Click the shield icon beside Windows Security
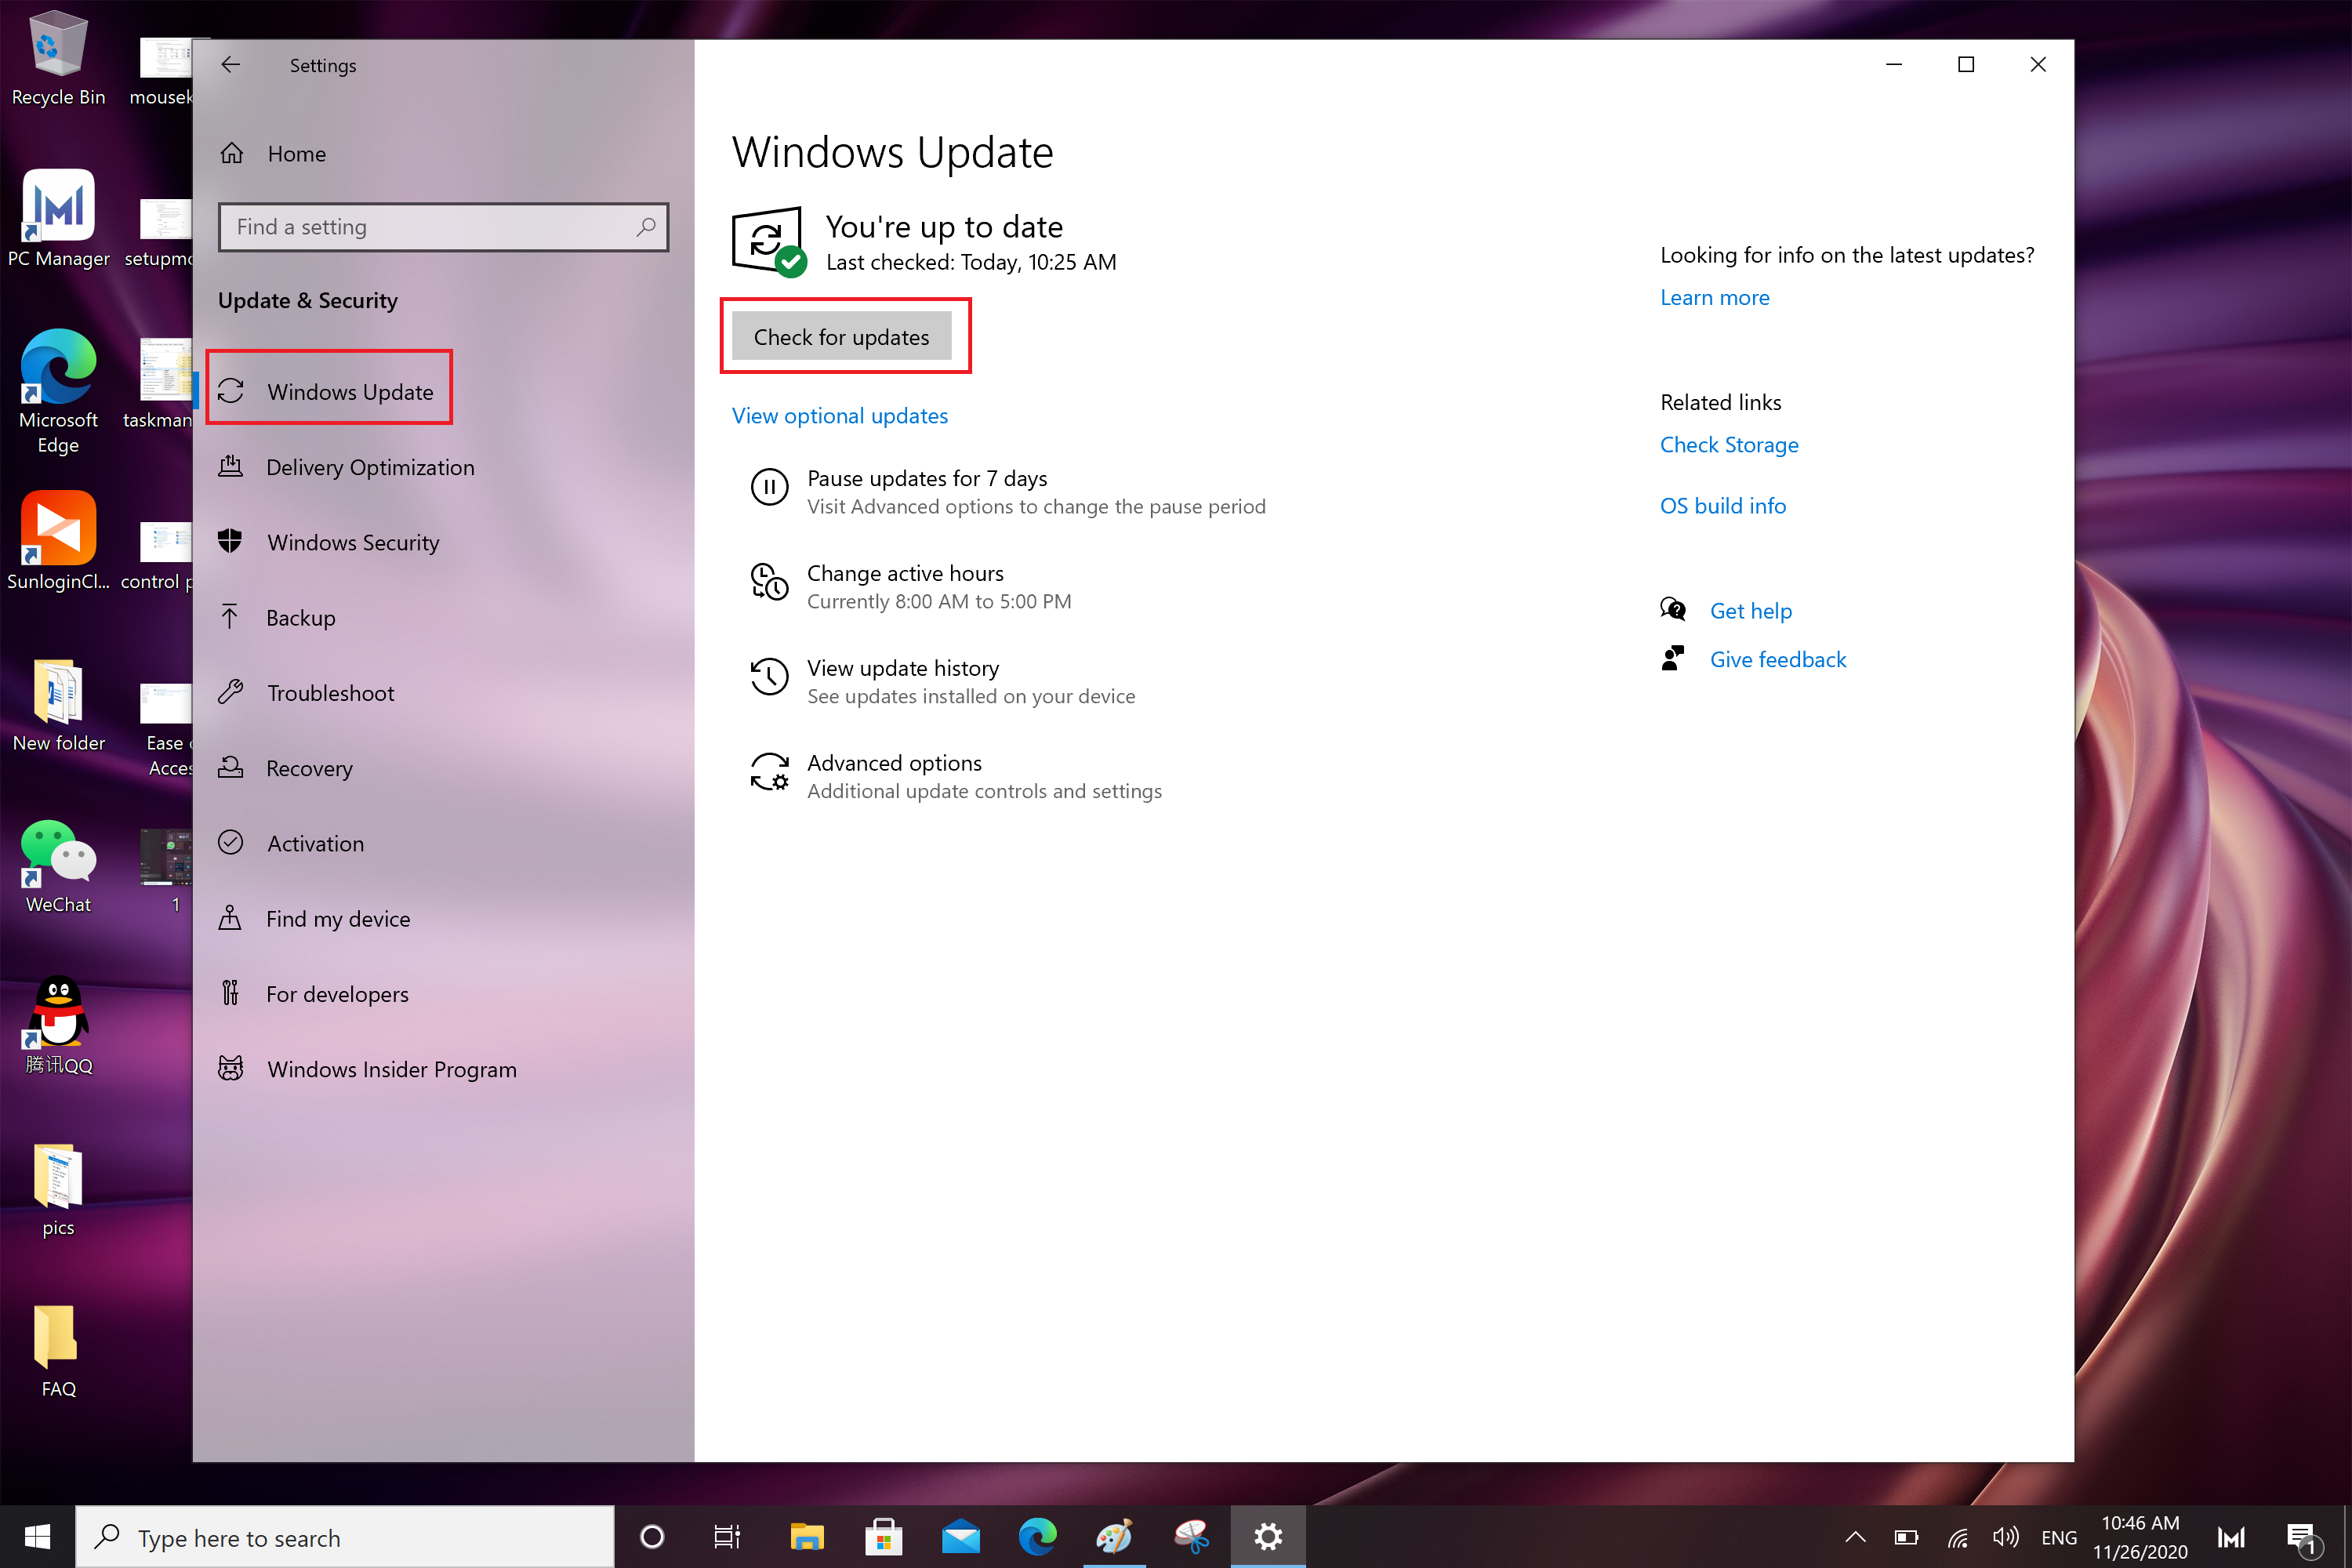The width and height of the screenshot is (2352, 1568). click(230, 541)
